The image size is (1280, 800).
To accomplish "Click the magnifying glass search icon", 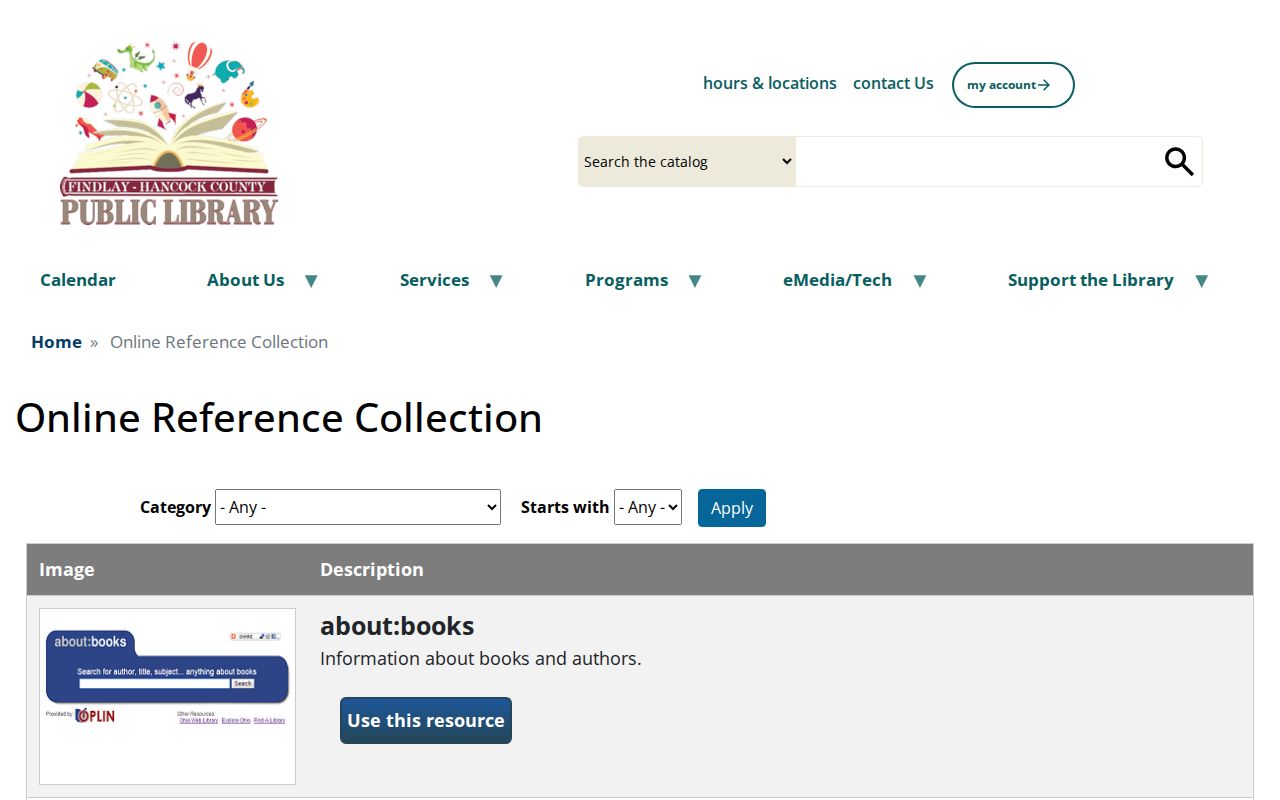I will [1179, 161].
